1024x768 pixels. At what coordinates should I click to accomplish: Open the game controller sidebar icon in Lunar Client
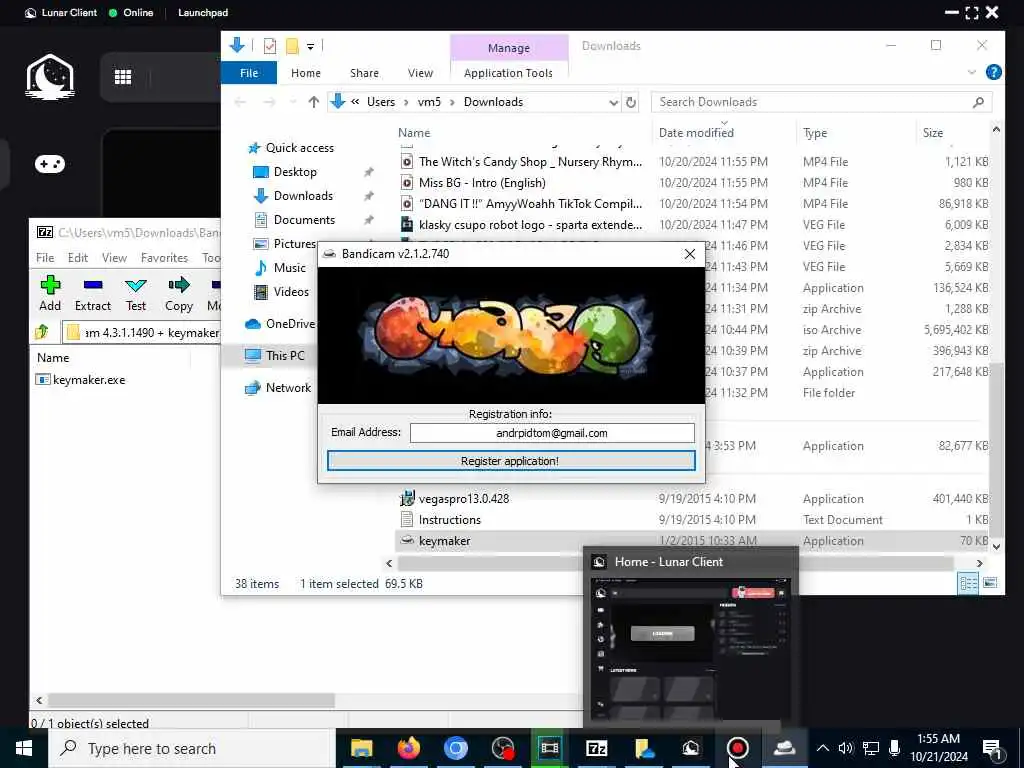click(x=50, y=164)
